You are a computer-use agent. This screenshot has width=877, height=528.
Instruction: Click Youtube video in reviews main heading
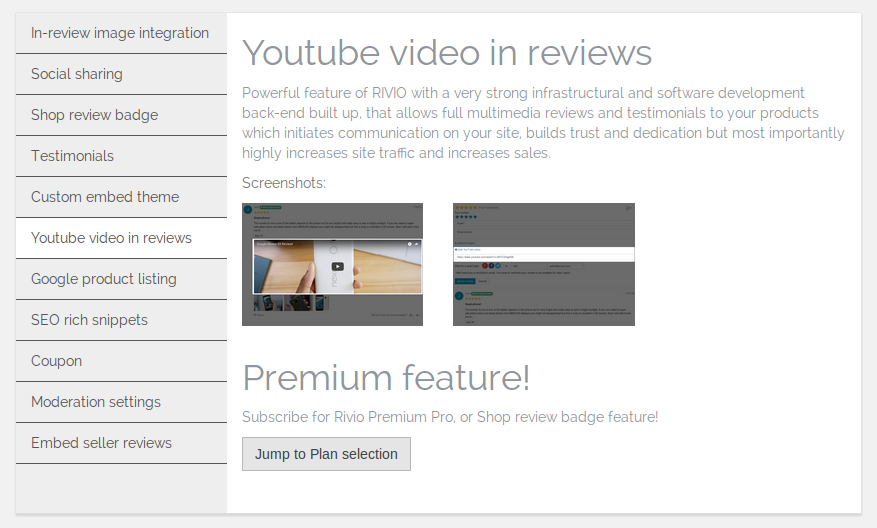pos(447,53)
